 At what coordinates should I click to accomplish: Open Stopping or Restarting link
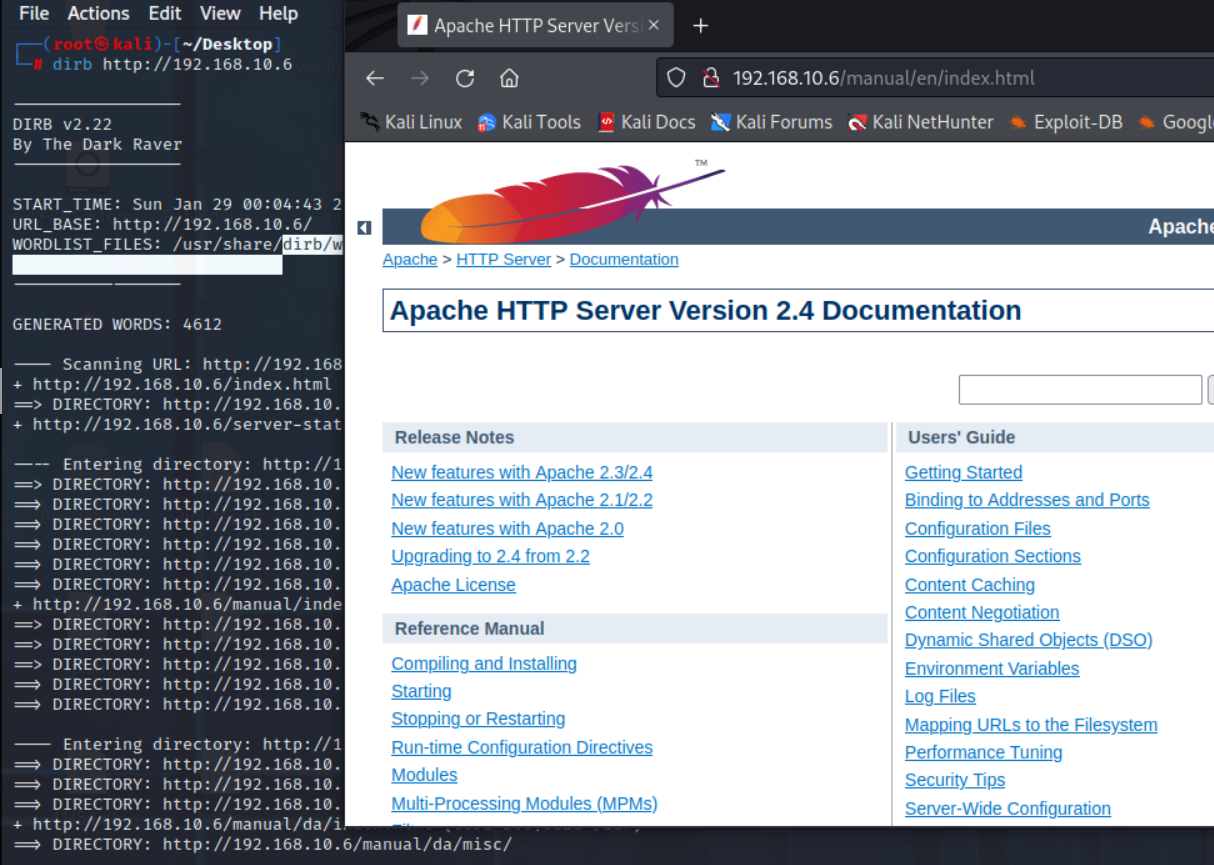pyautogui.click(x=478, y=719)
